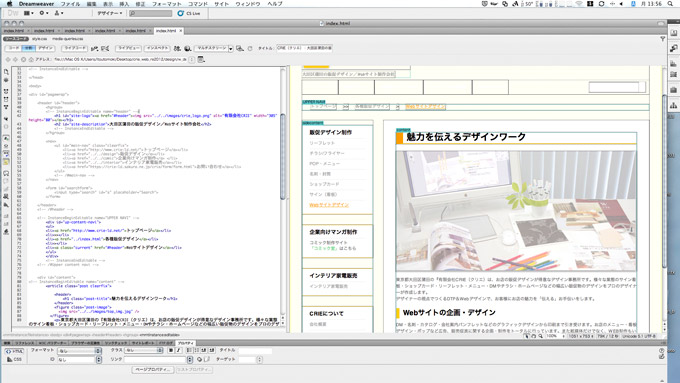Open the Site management icon menu

click(59, 13)
